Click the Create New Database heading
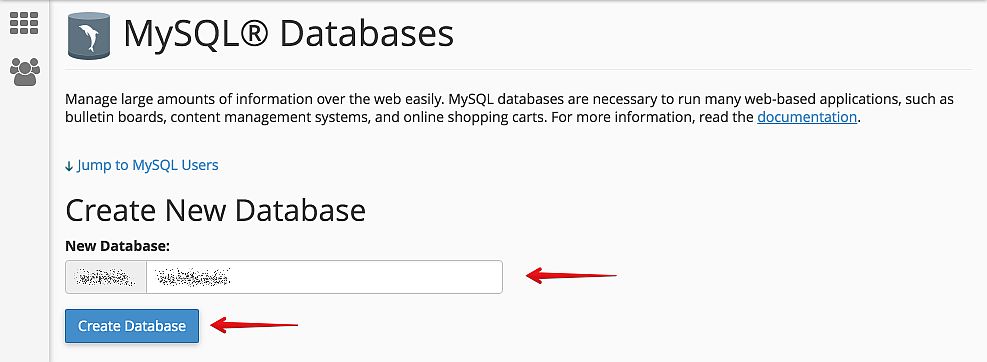 [x=215, y=210]
